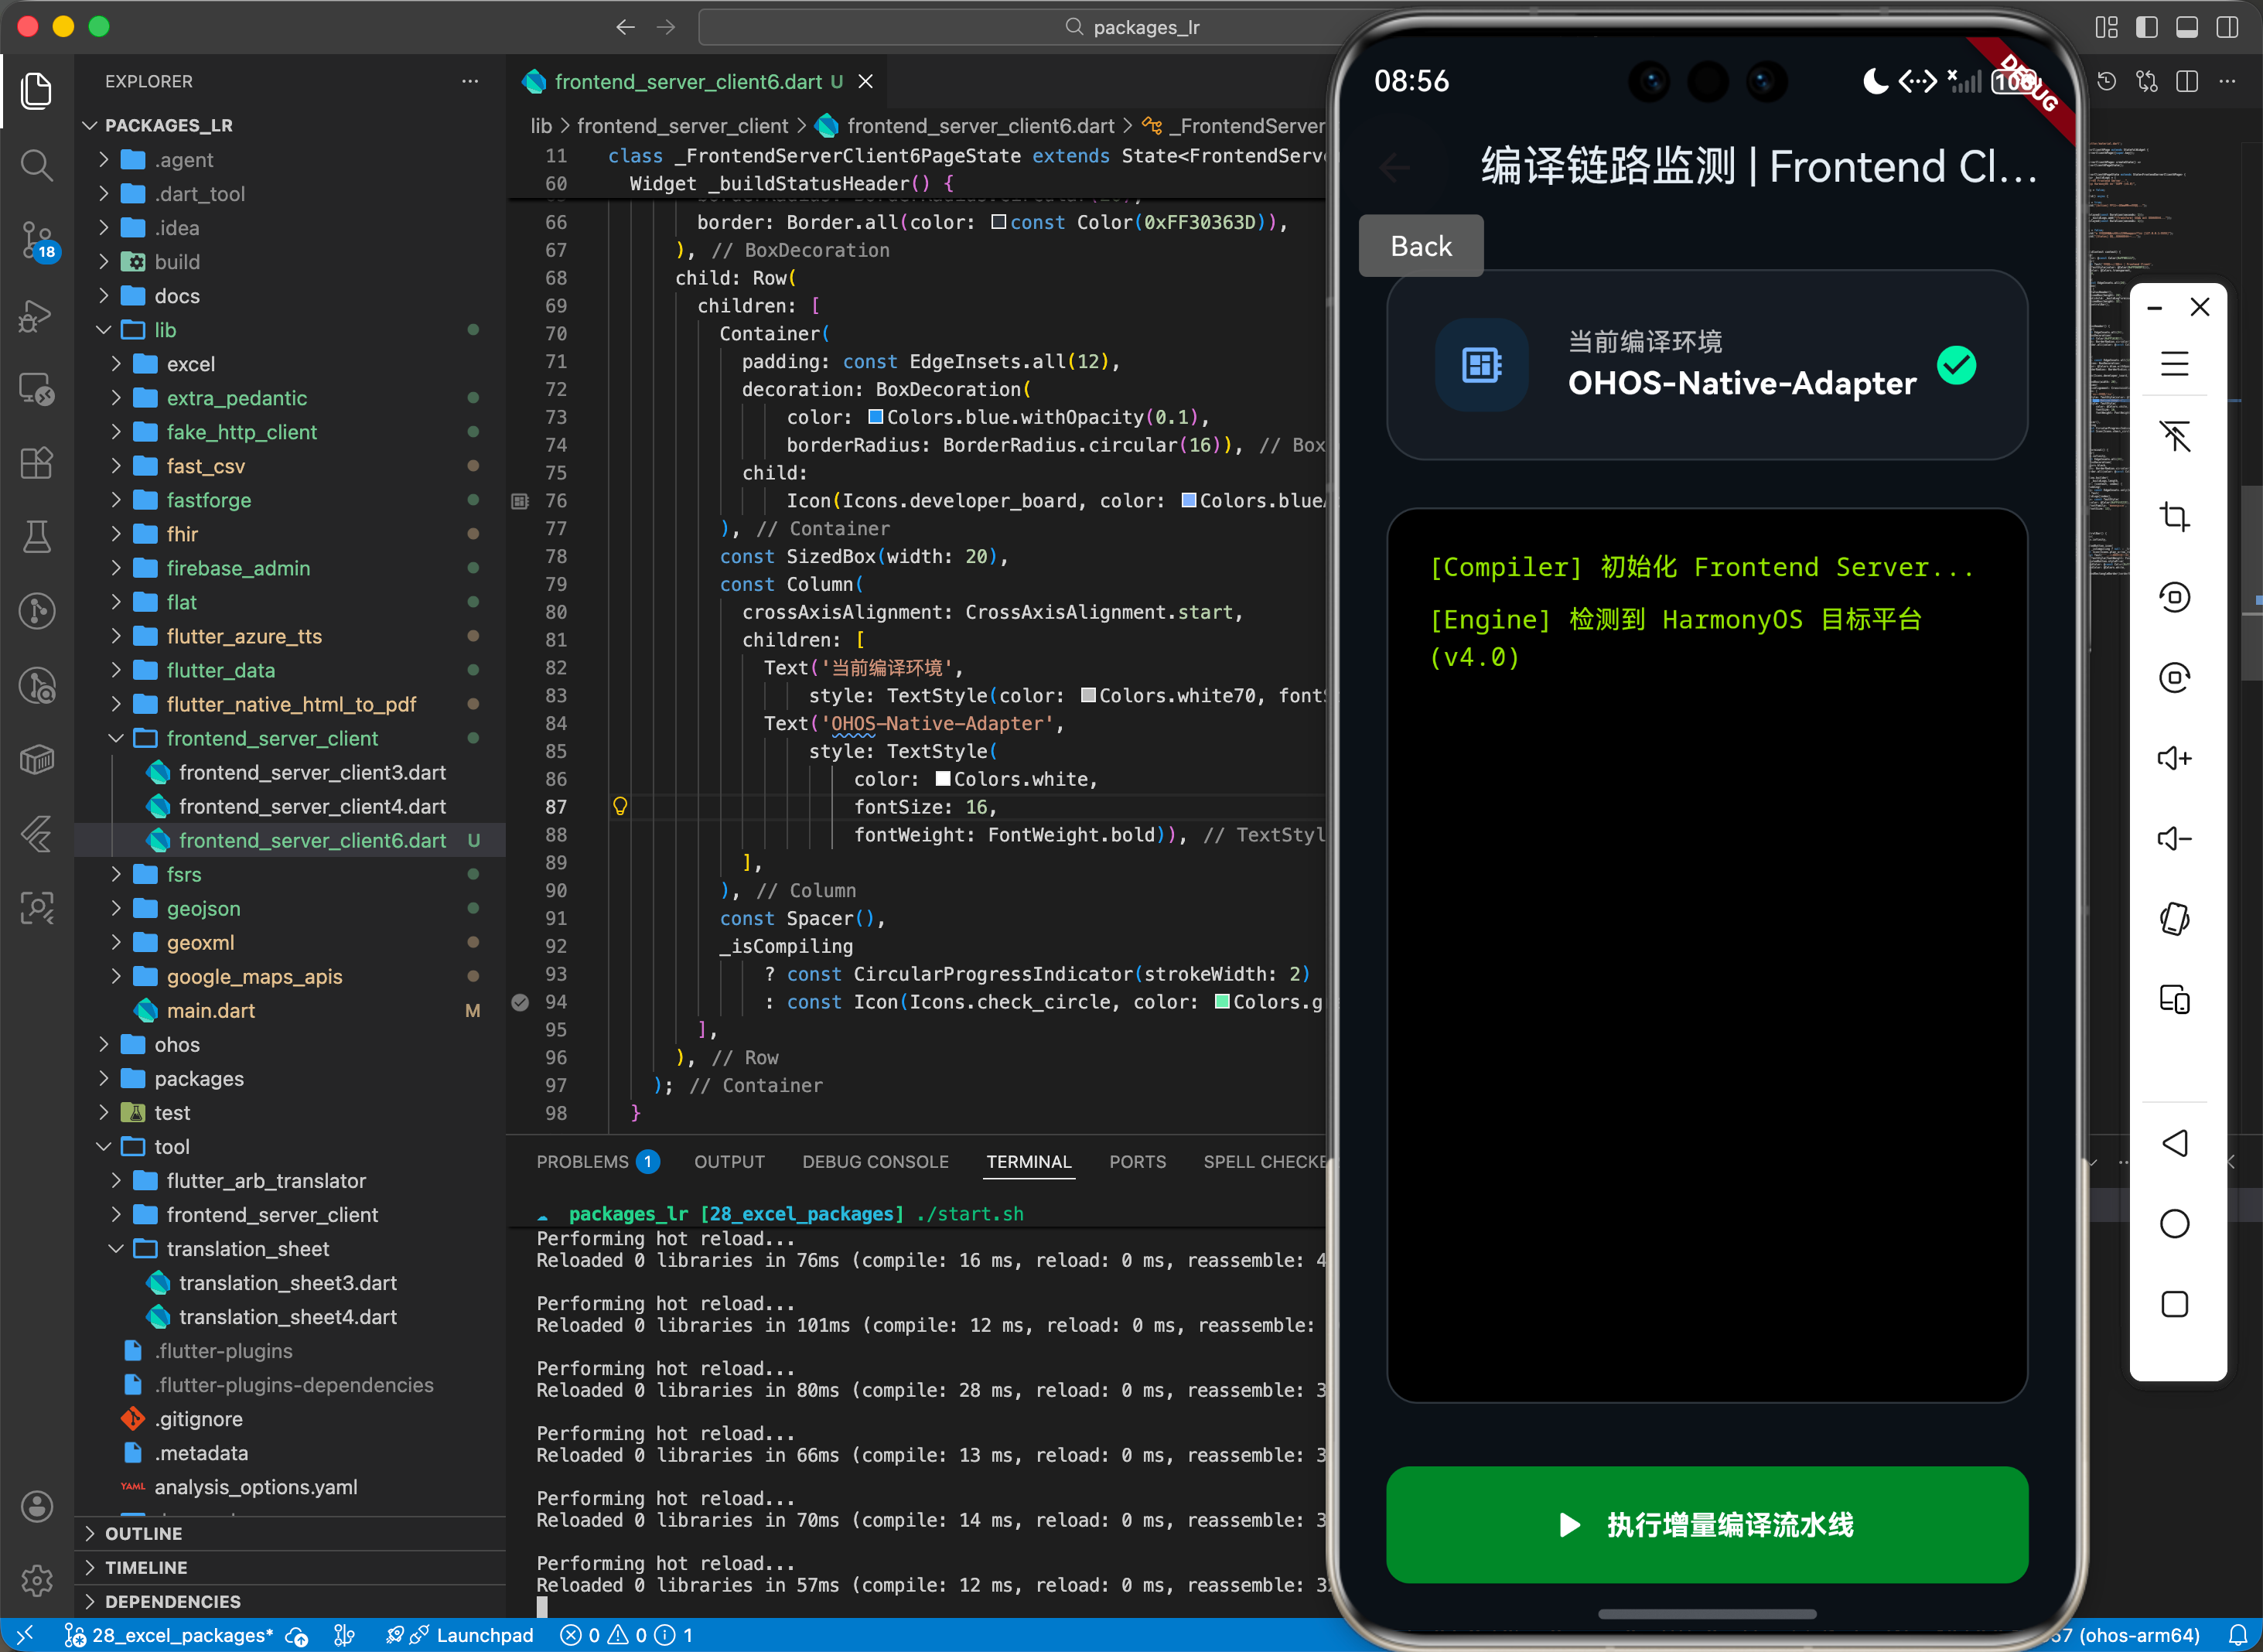Switch to the PROBLEMS tab
Screen dimensions: 2263x1652
tap(582, 1161)
